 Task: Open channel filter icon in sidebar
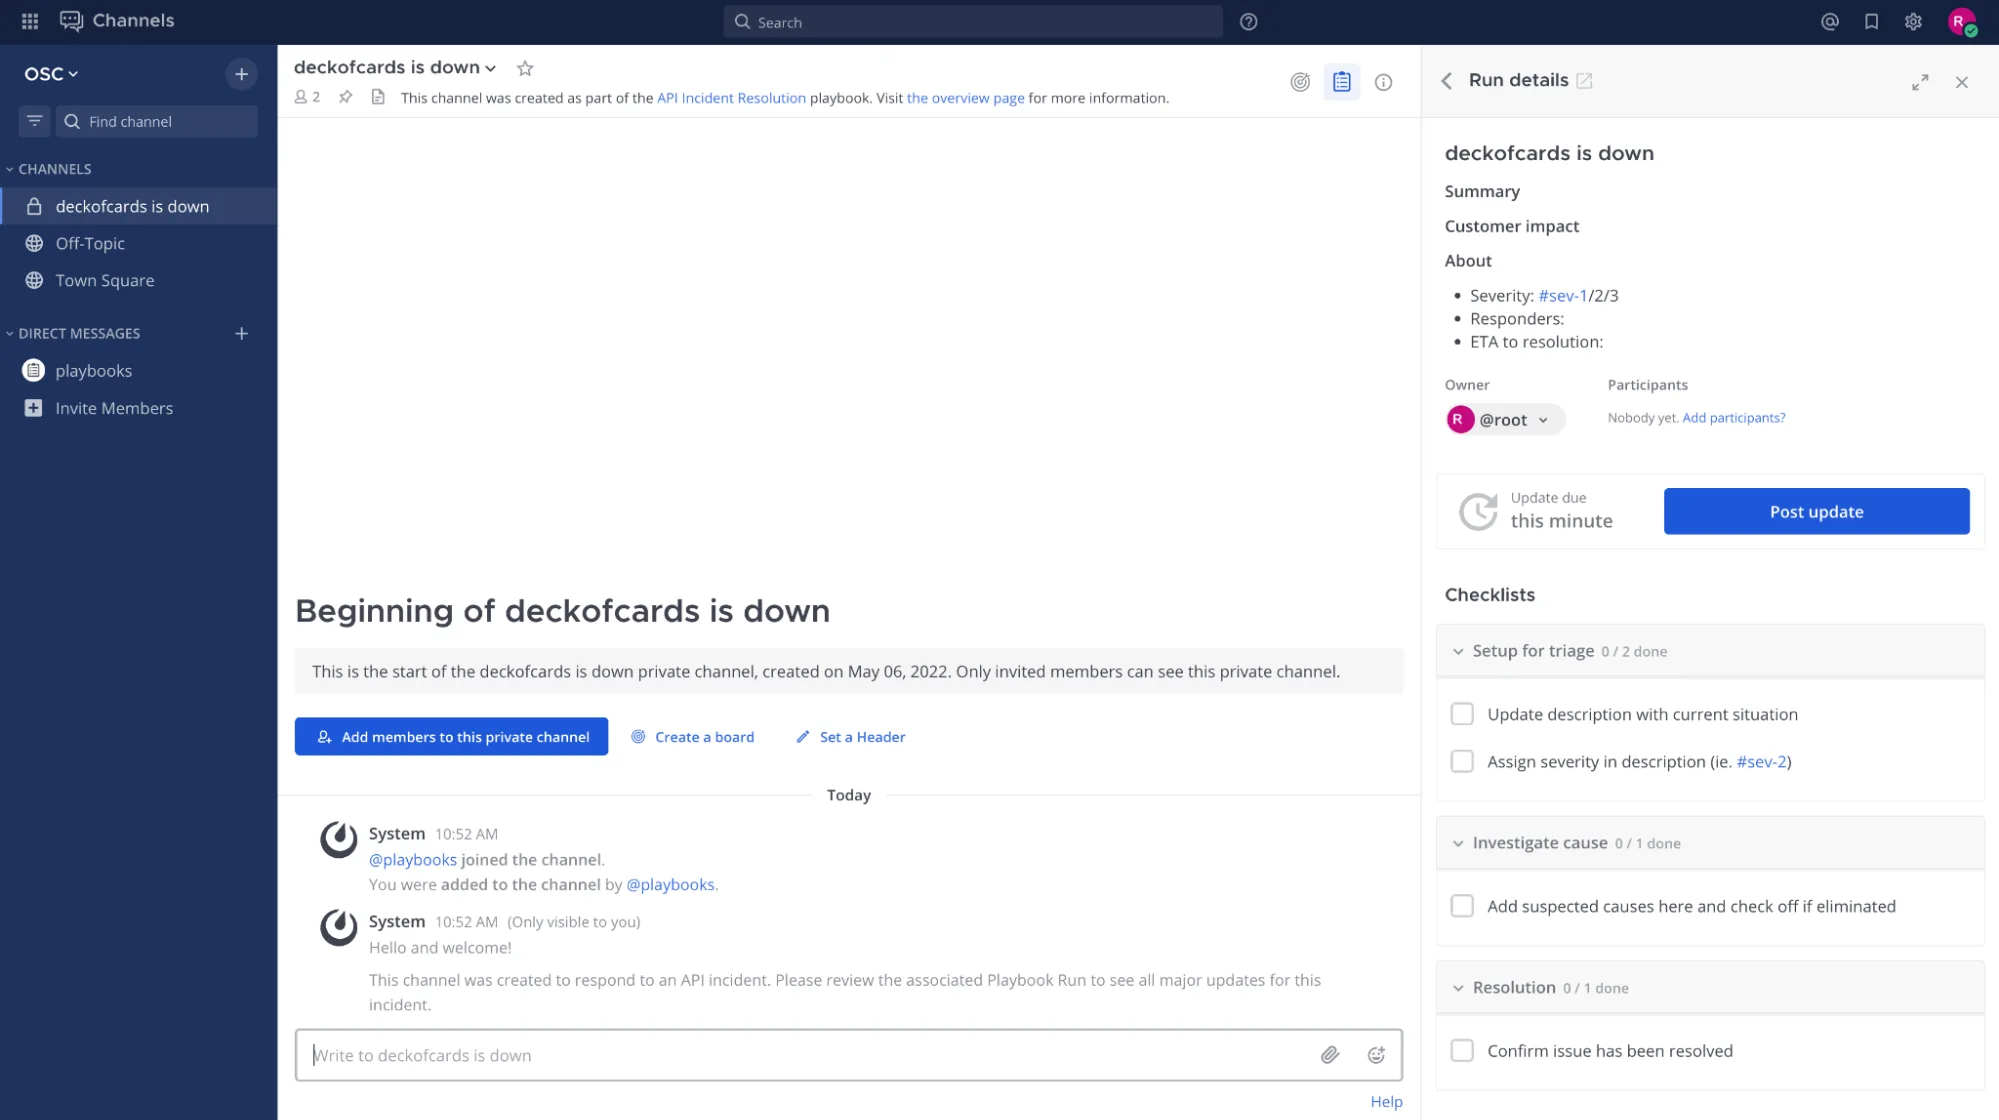pos(34,121)
